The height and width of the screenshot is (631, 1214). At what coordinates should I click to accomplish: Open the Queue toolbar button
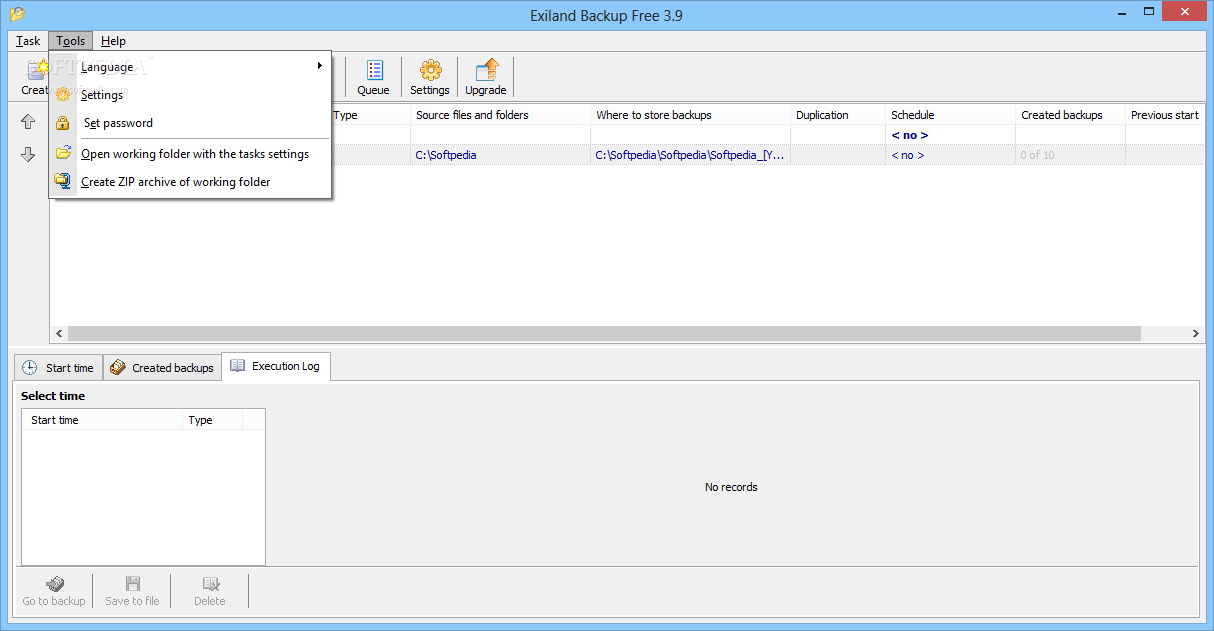[x=373, y=77]
